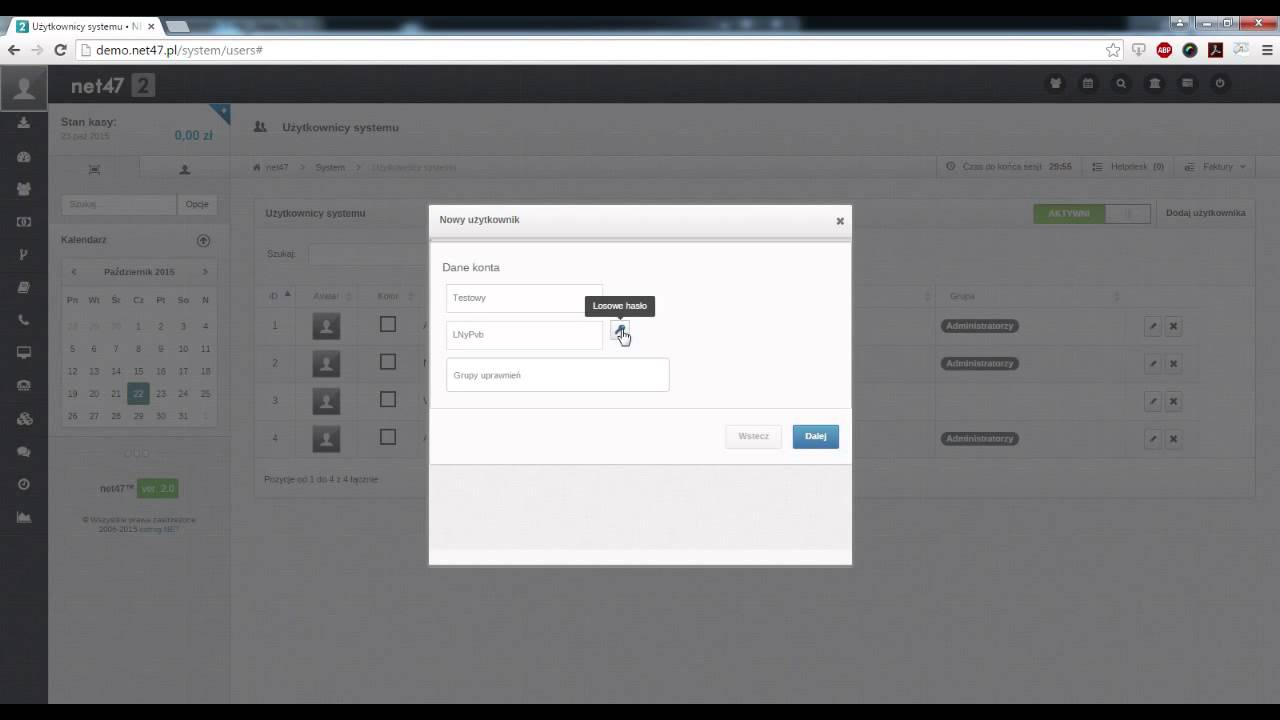Click the Kolor swatch in row 1
This screenshot has width=1280, height=720.
click(x=388, y=324)
